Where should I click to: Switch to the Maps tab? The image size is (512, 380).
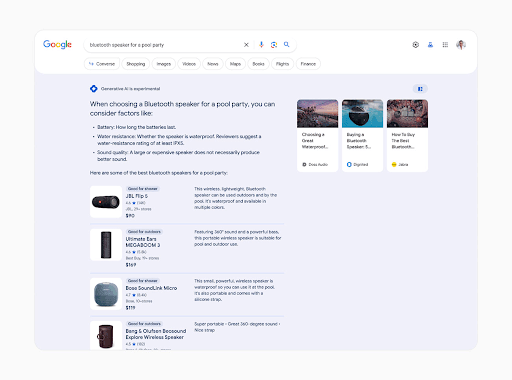click(235, 64)
